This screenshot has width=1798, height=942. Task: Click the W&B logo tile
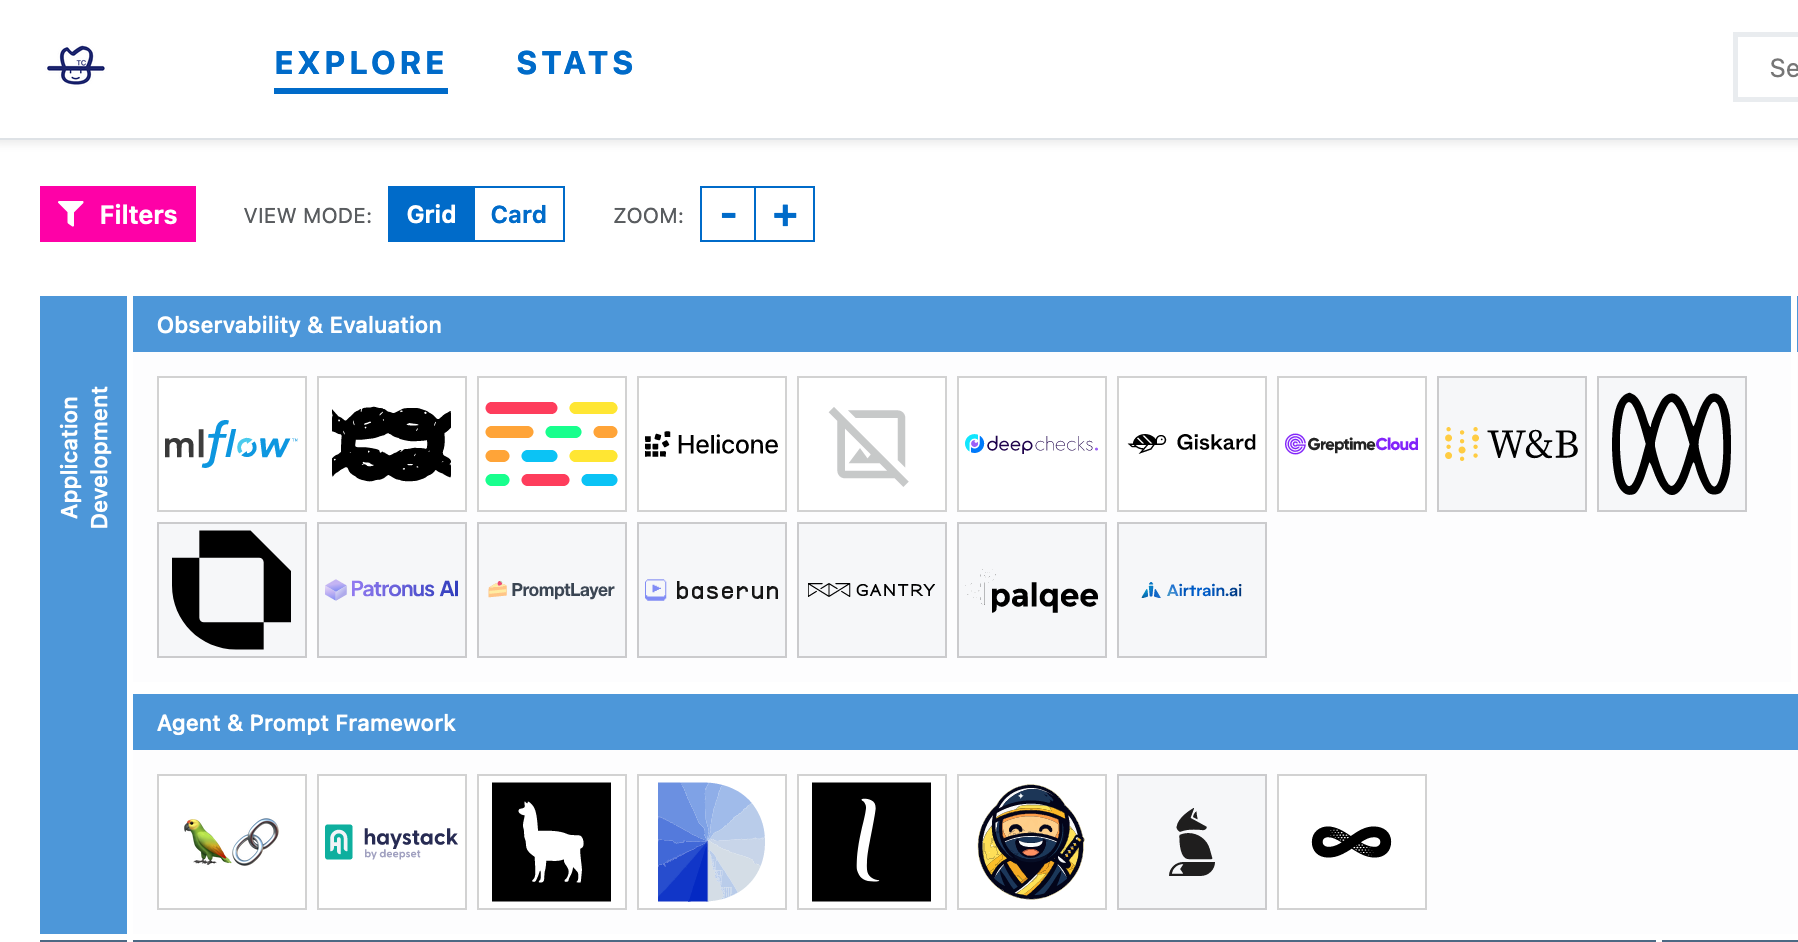point(1512,444)
